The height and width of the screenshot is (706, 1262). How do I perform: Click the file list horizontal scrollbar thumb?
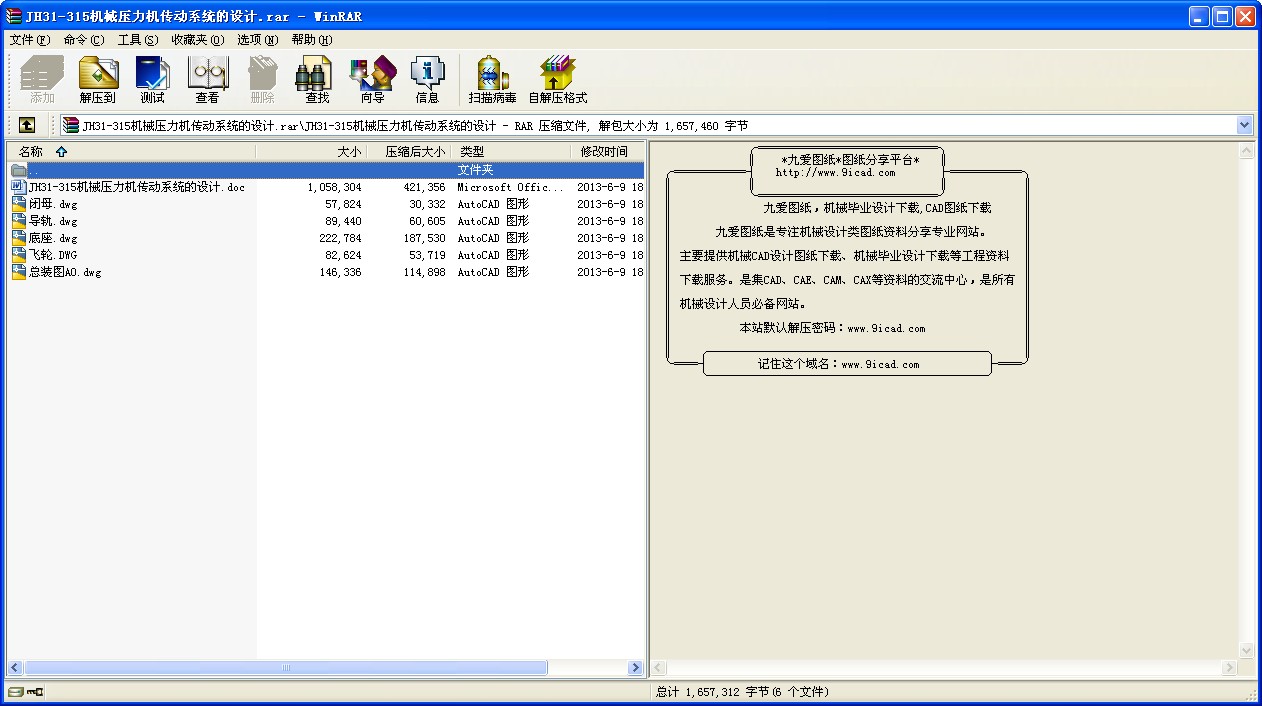[x=286, y=667]
